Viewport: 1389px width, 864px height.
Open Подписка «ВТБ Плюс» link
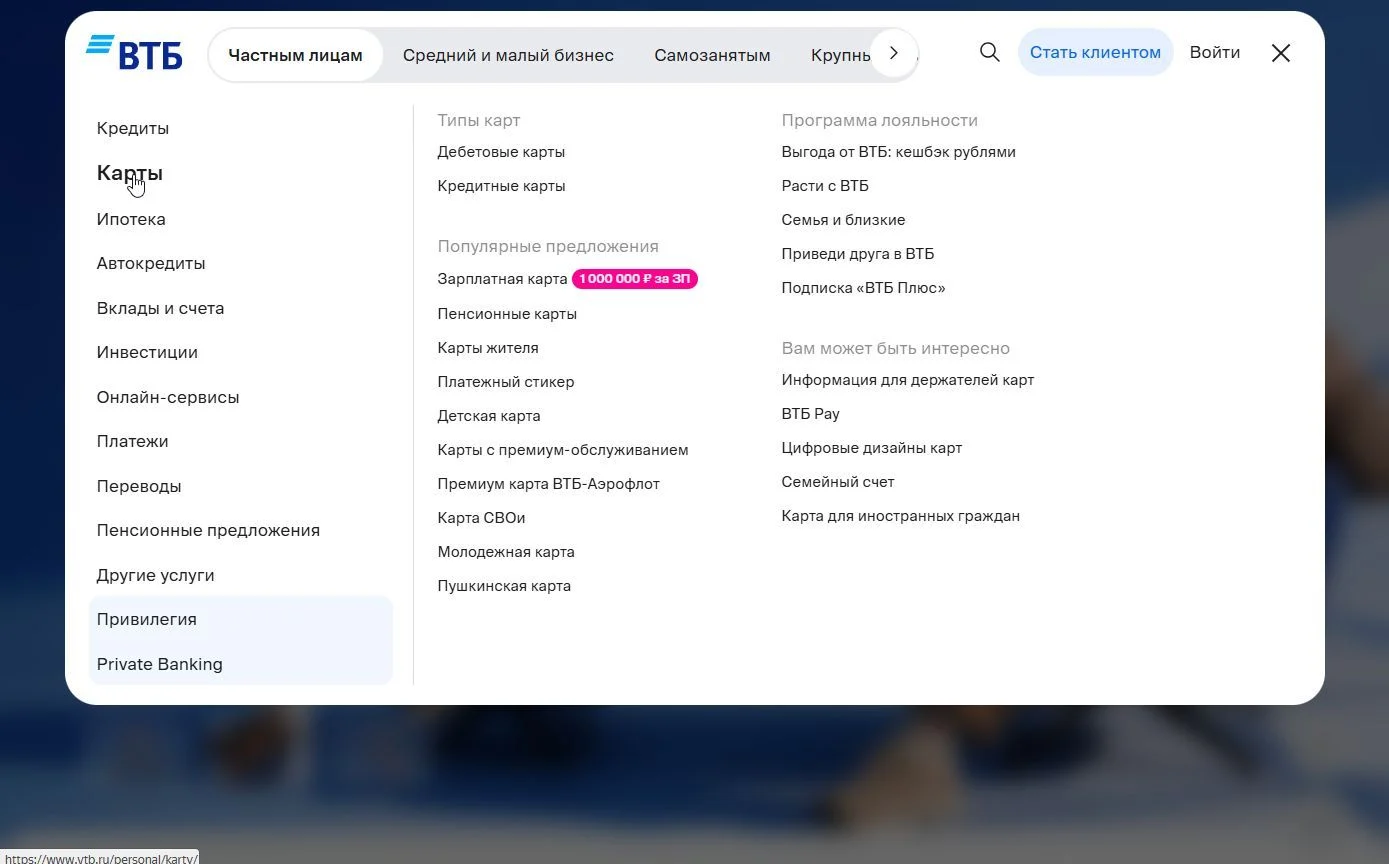(863, 288)
